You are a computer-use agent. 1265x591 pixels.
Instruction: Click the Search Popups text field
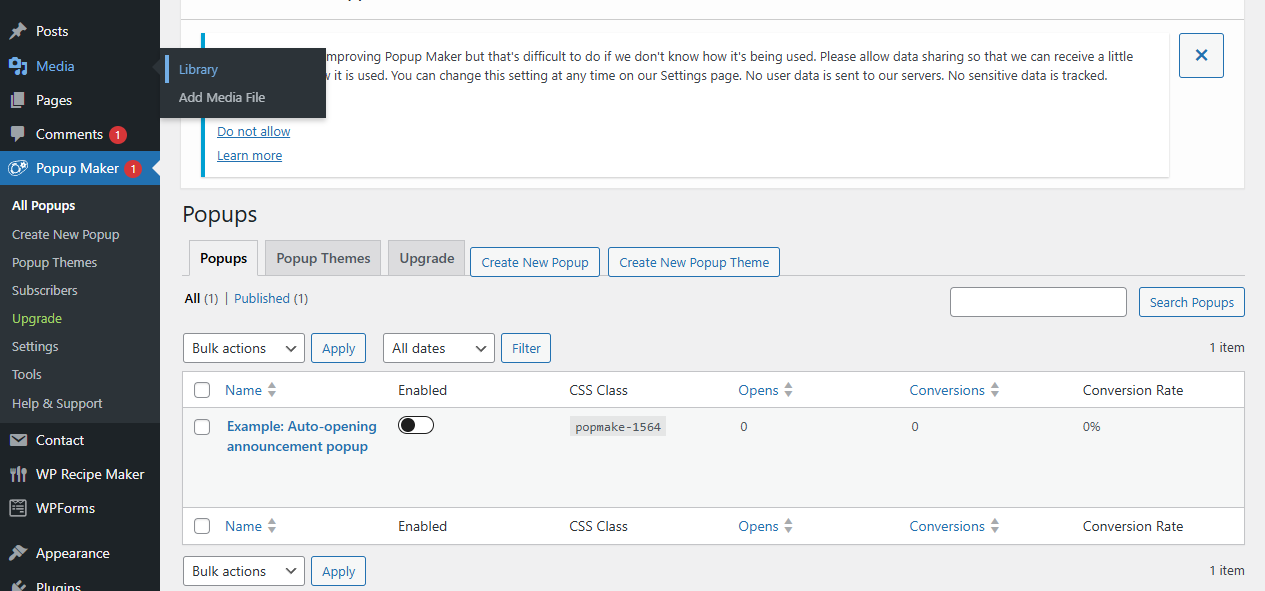1038,302
